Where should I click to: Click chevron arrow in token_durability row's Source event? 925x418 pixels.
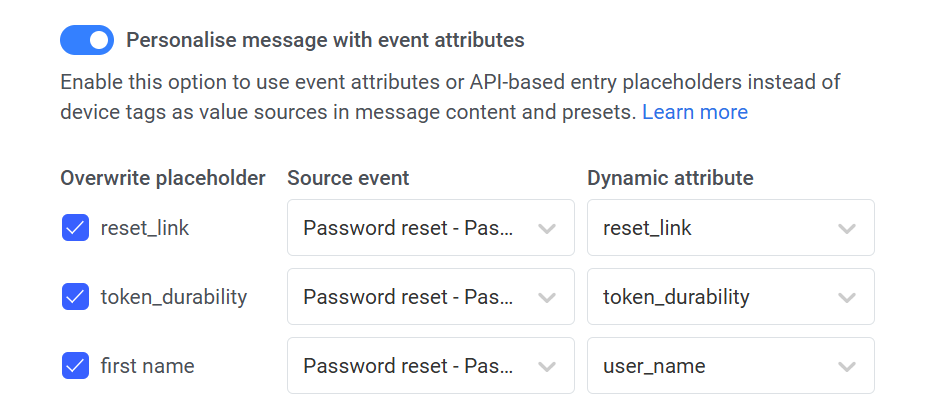click(x=547, y=297)
